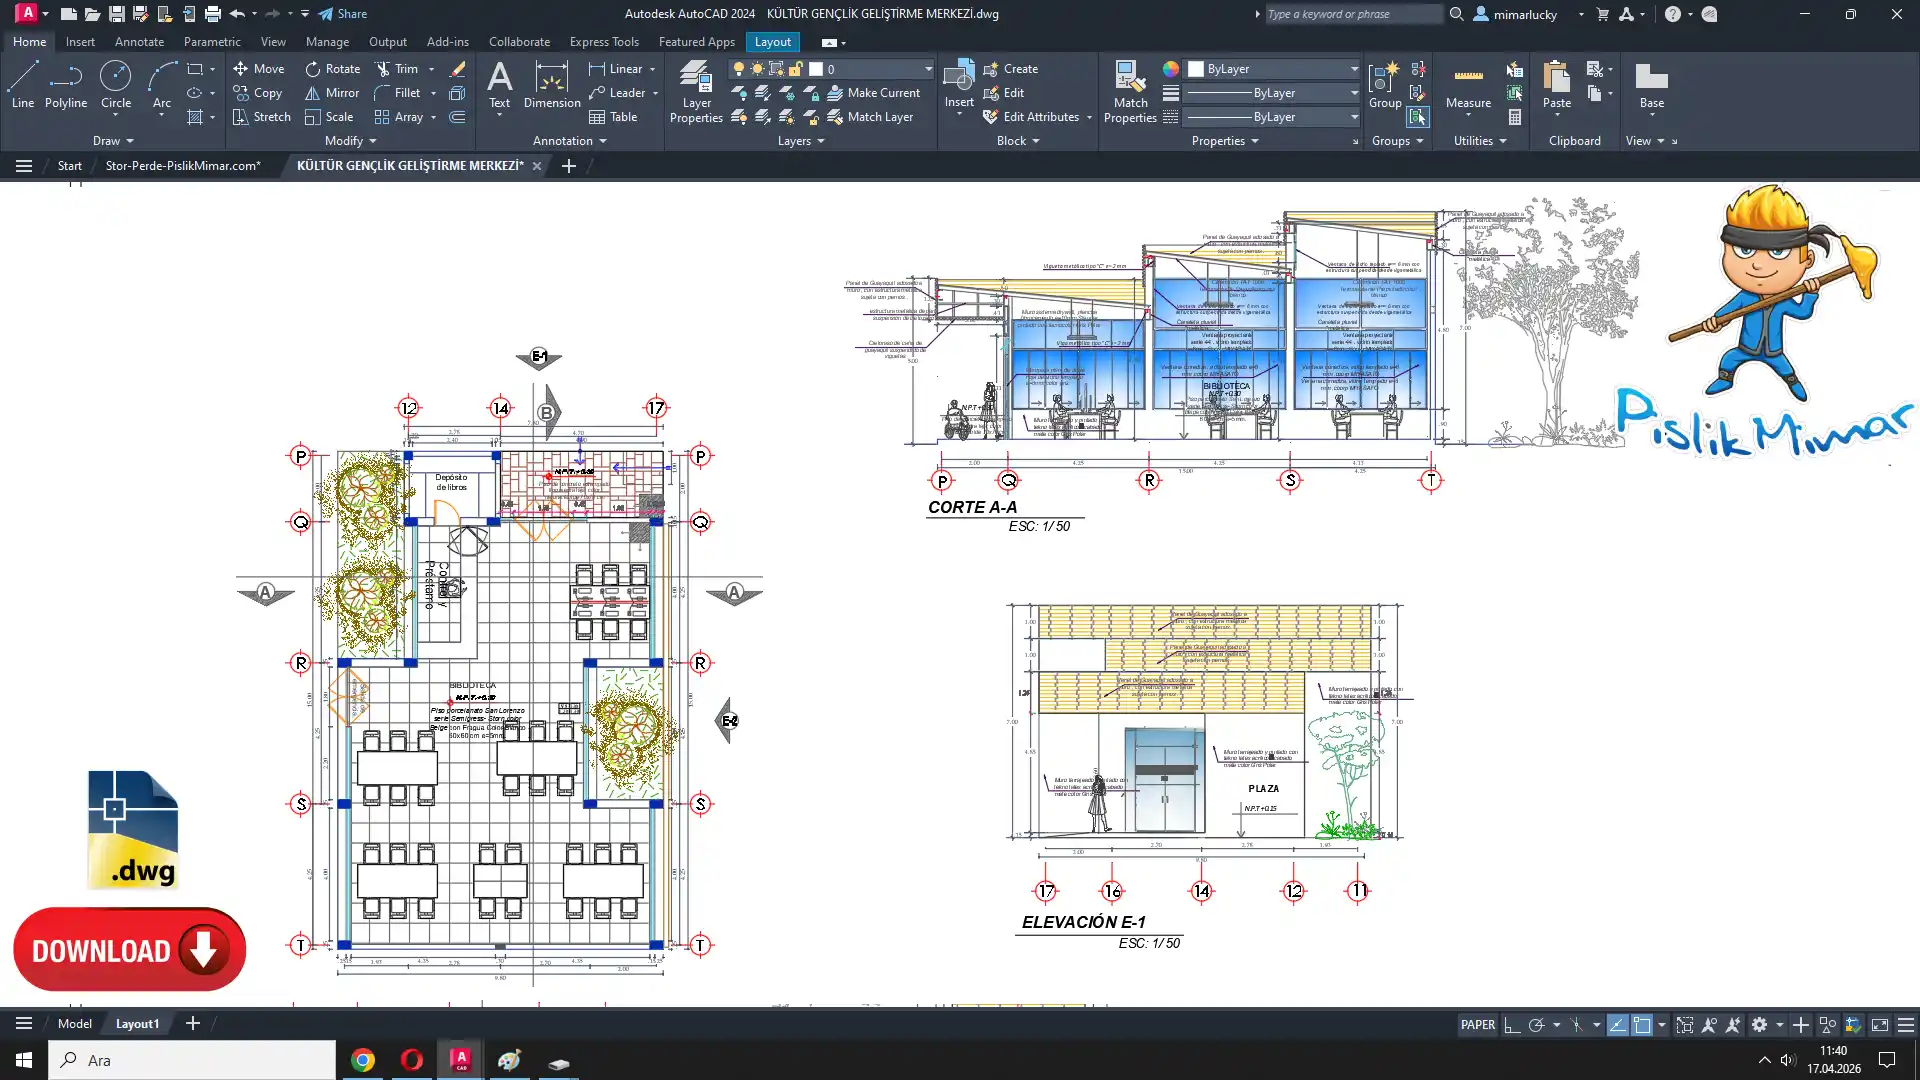The image size is (1920, 1080).
Task: Select the Polyline tool
Action: [x=65, y=84]
